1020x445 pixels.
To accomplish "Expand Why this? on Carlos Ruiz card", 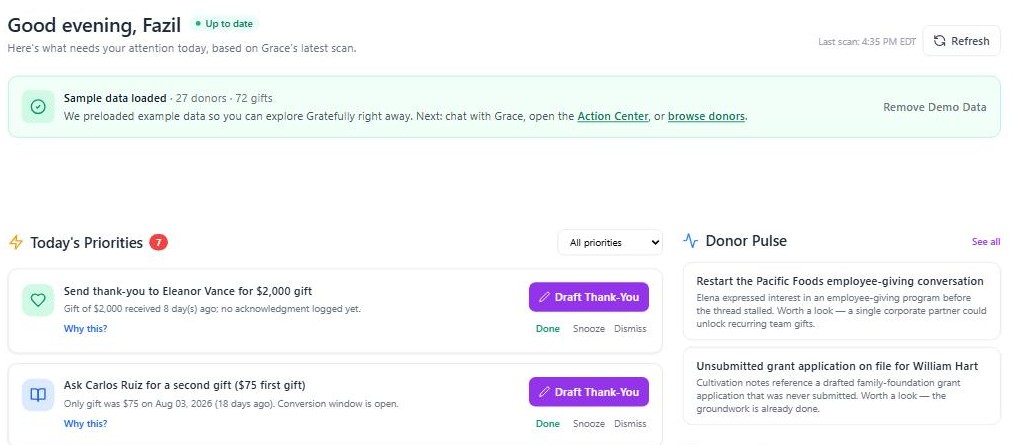I will tap(85, 424).
